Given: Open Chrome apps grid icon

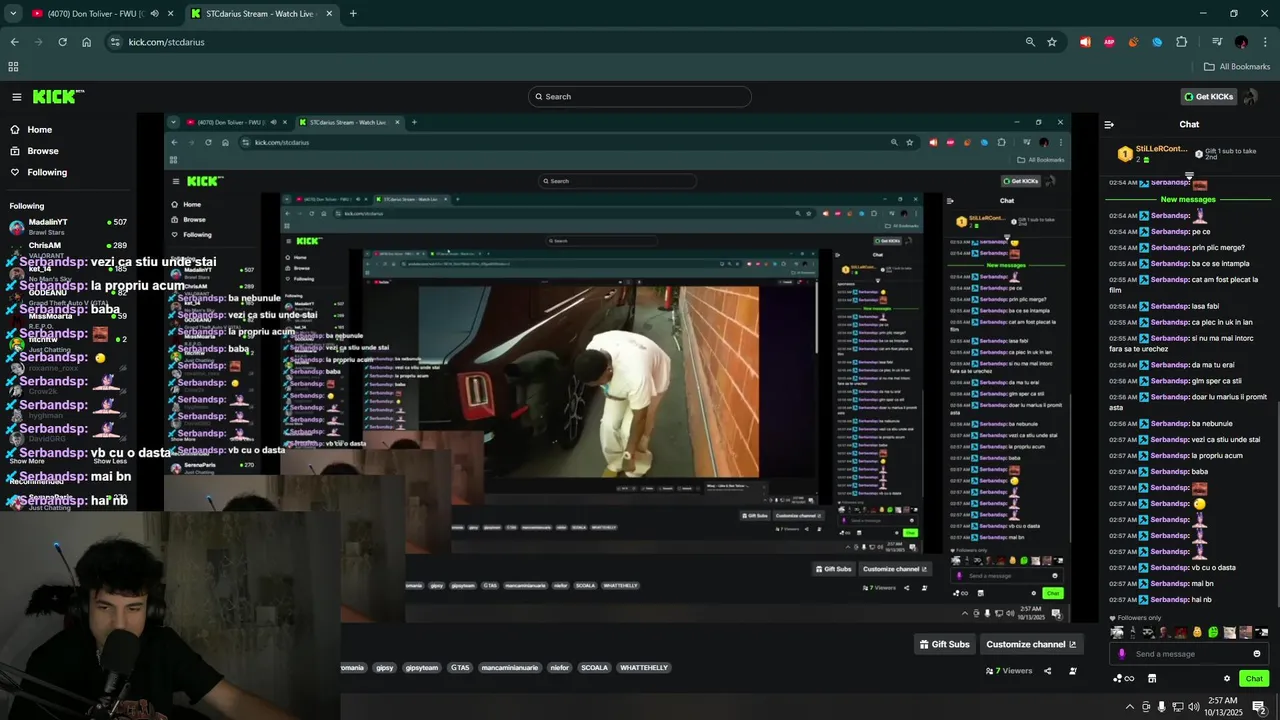Looking at the screenshot, I should (x=13, y=67).
